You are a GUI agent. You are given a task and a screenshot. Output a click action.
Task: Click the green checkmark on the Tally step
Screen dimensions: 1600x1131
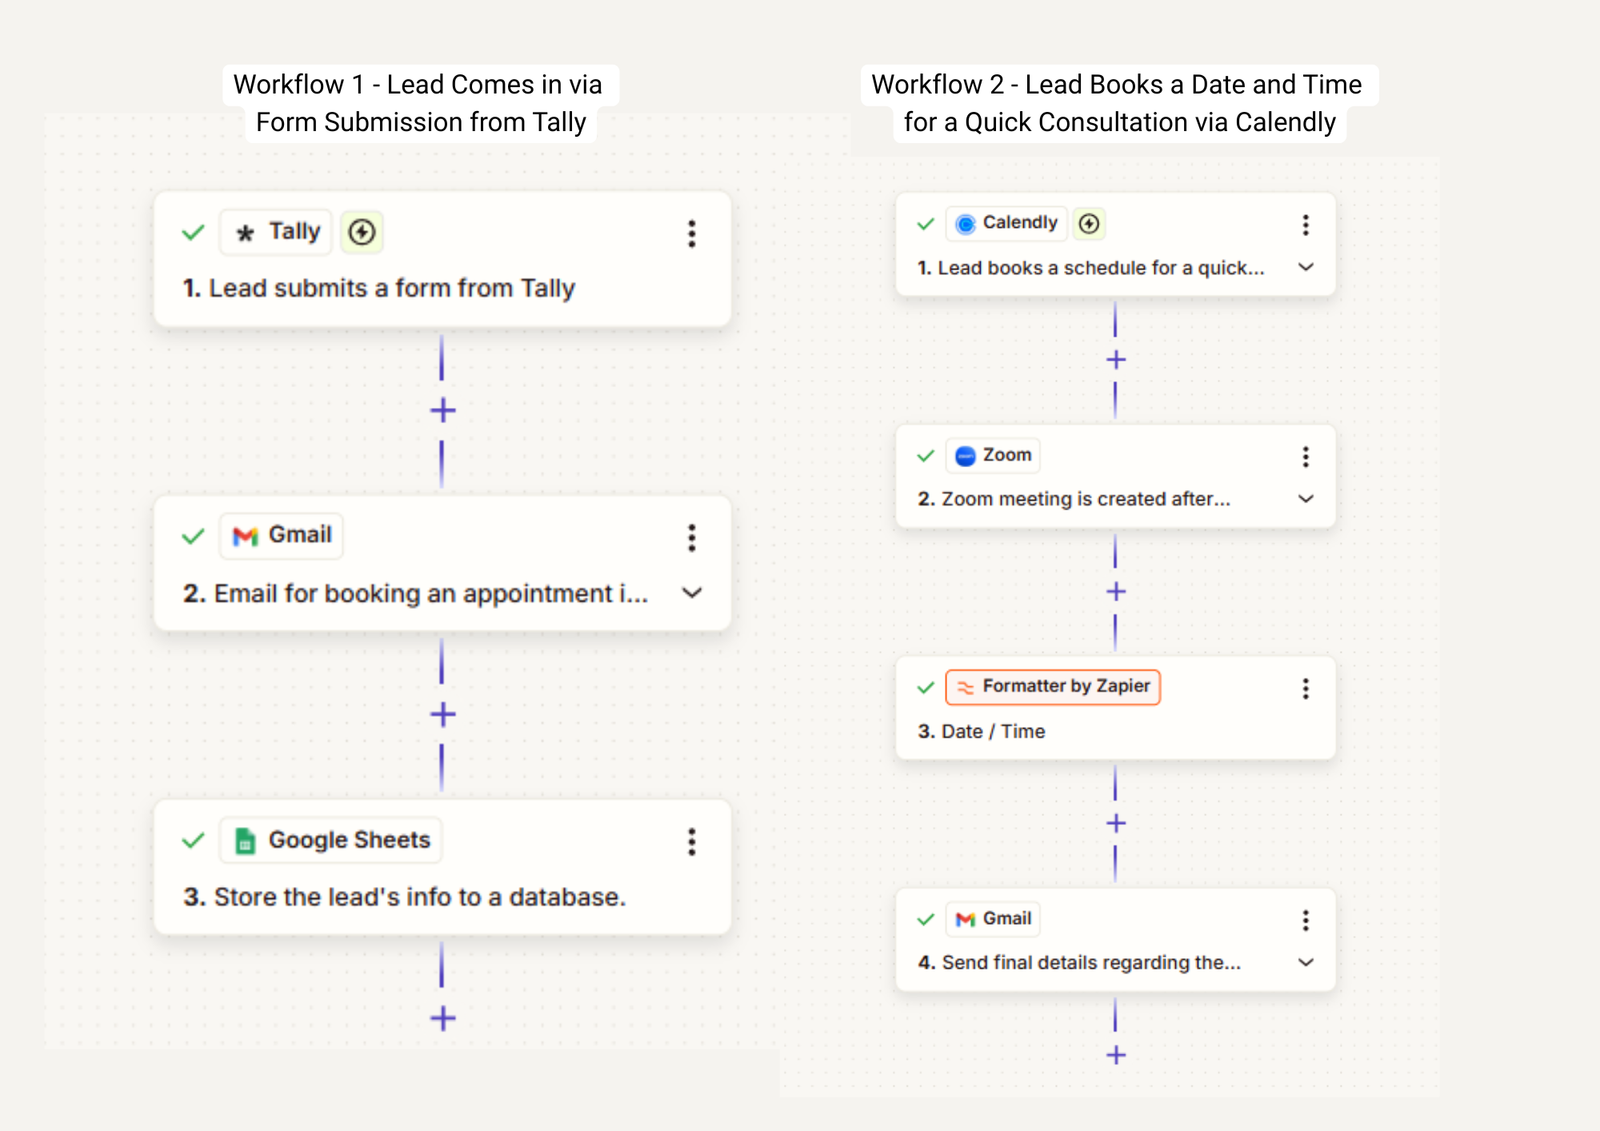pyautogui.click(x=193, y=233)
